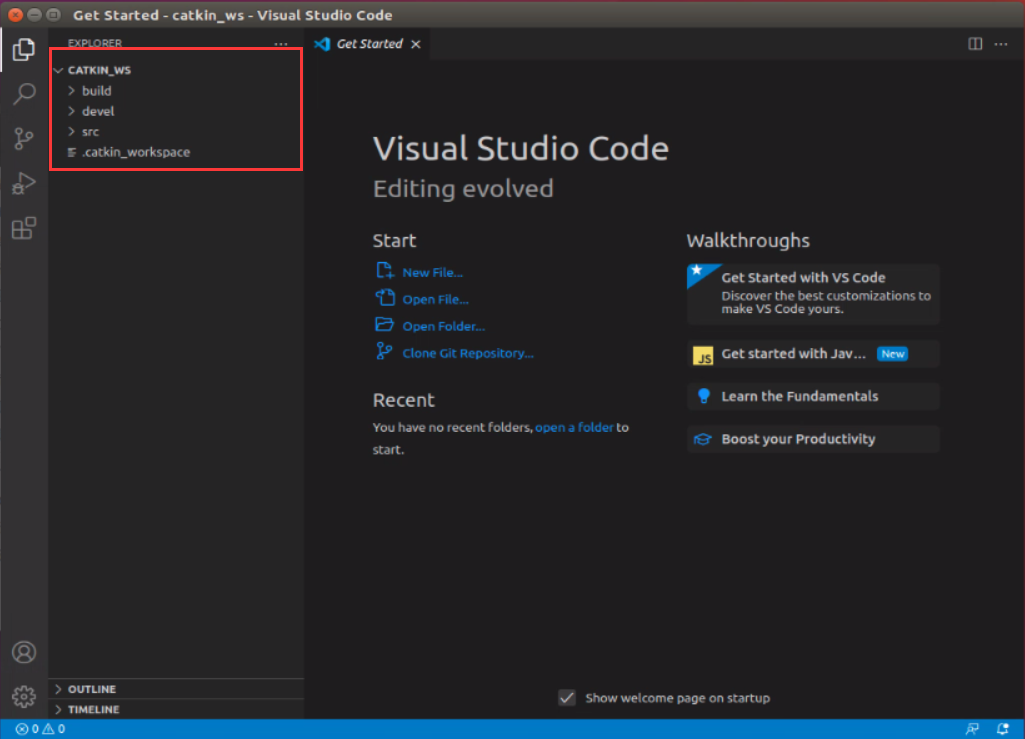This screenshot has width=1025, height=739.
Task: Open the Search view in activity bar
Action: pos(24,94)
